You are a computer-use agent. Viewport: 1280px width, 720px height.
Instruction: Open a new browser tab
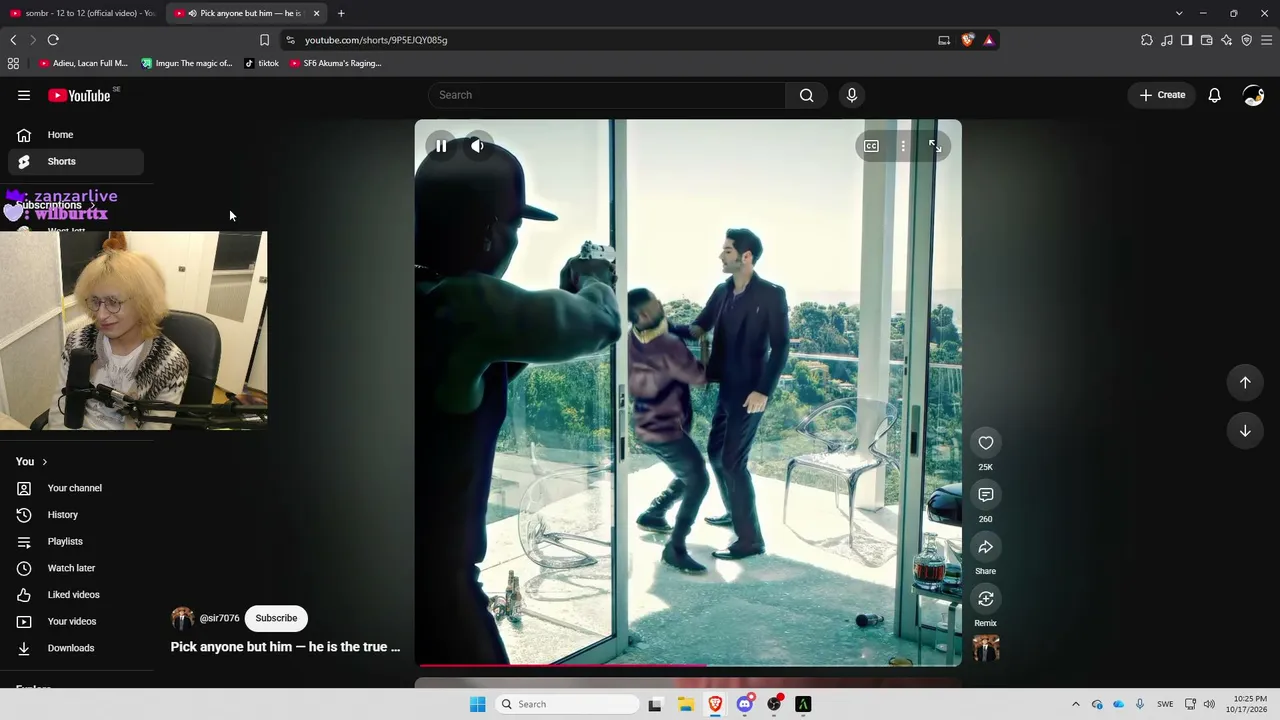[x=341, y=13]
